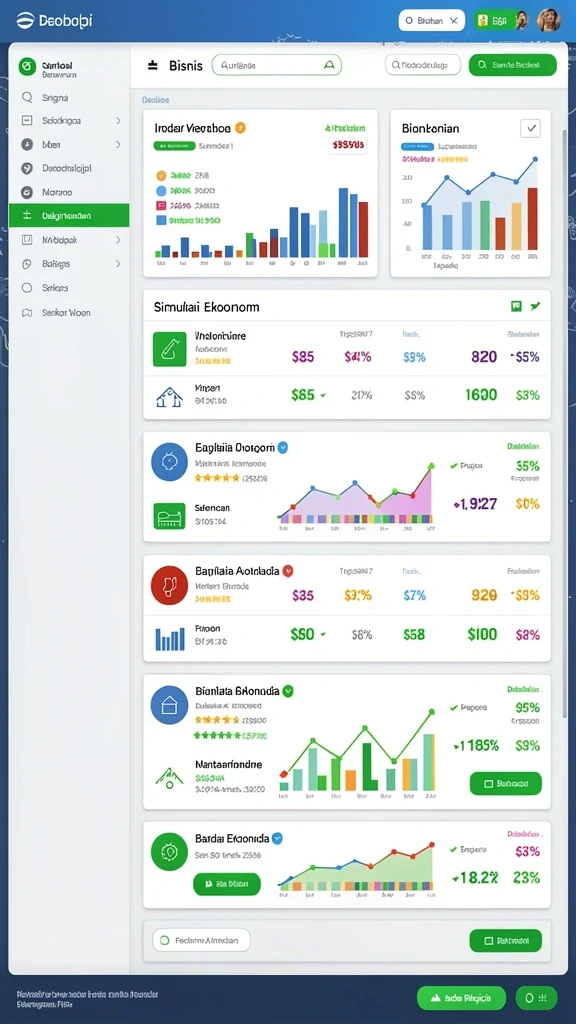Click the green circular Bardai Ekonodia icon

169,852
